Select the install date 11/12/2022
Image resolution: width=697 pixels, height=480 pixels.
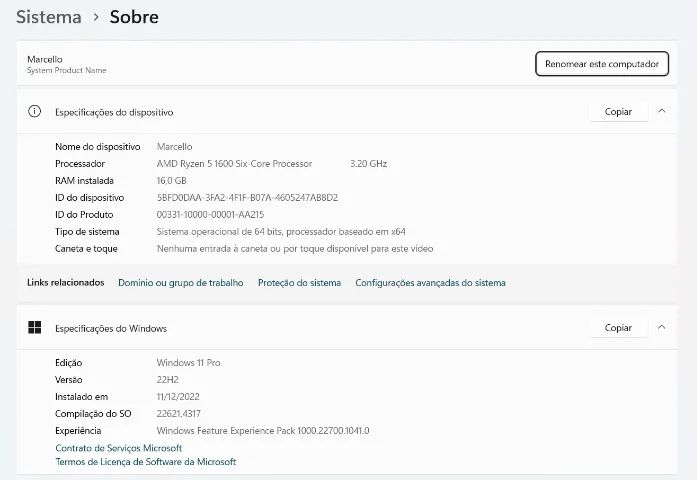(178, 396)
